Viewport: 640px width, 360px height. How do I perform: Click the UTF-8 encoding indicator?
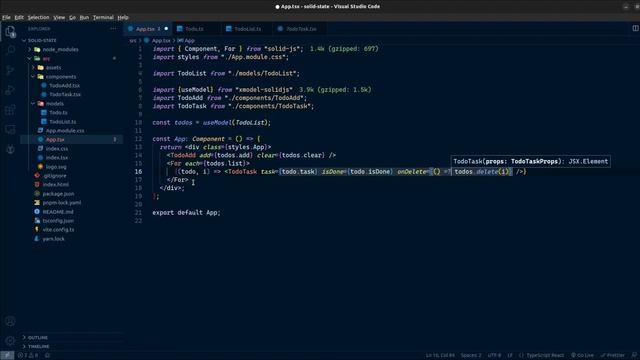[494, 355]
